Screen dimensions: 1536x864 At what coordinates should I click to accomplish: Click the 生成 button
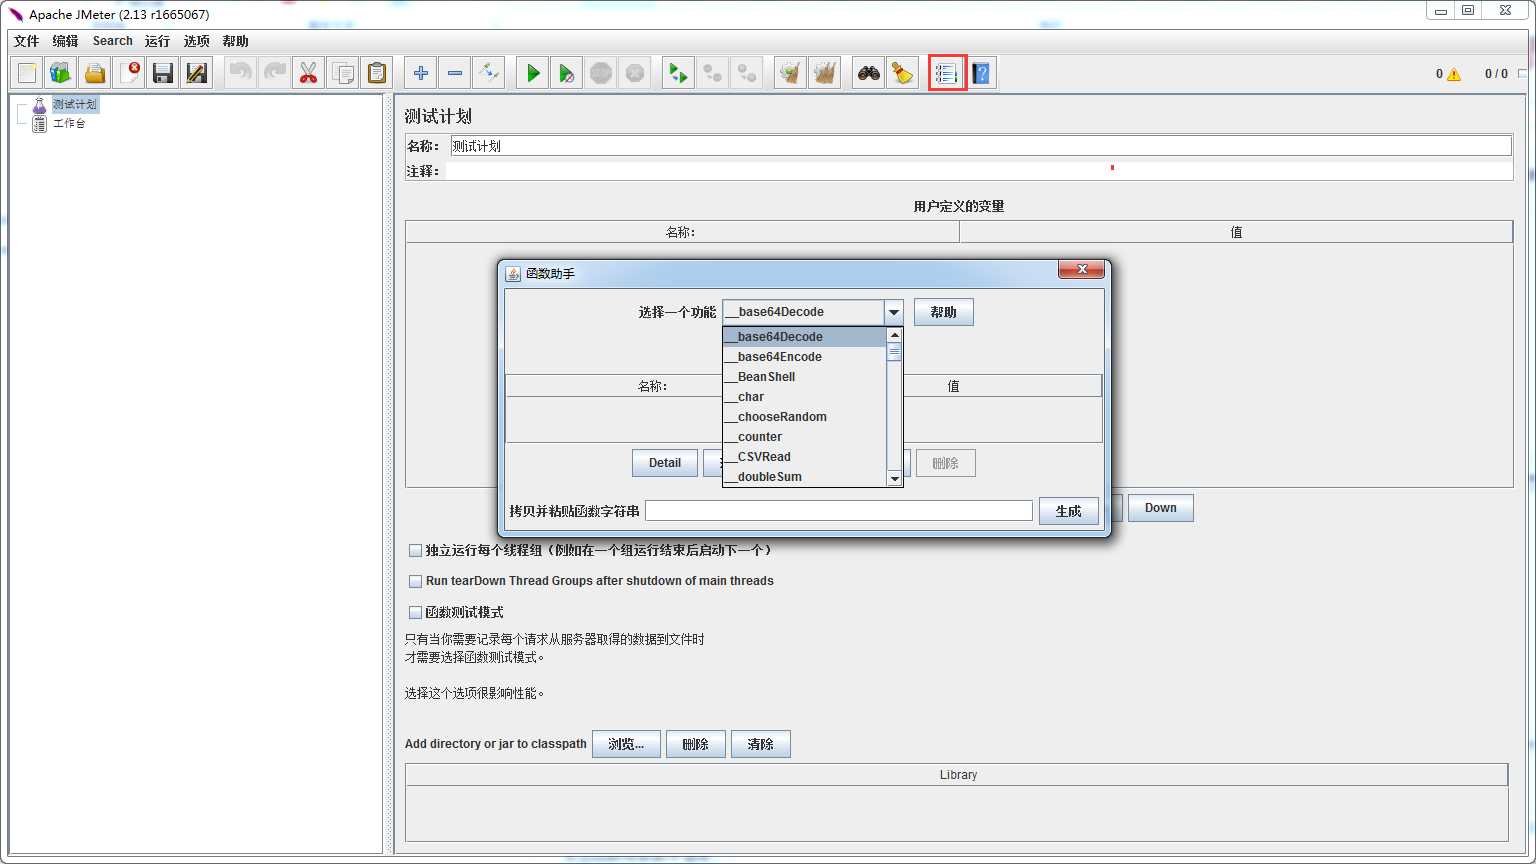click(1069, 511)
